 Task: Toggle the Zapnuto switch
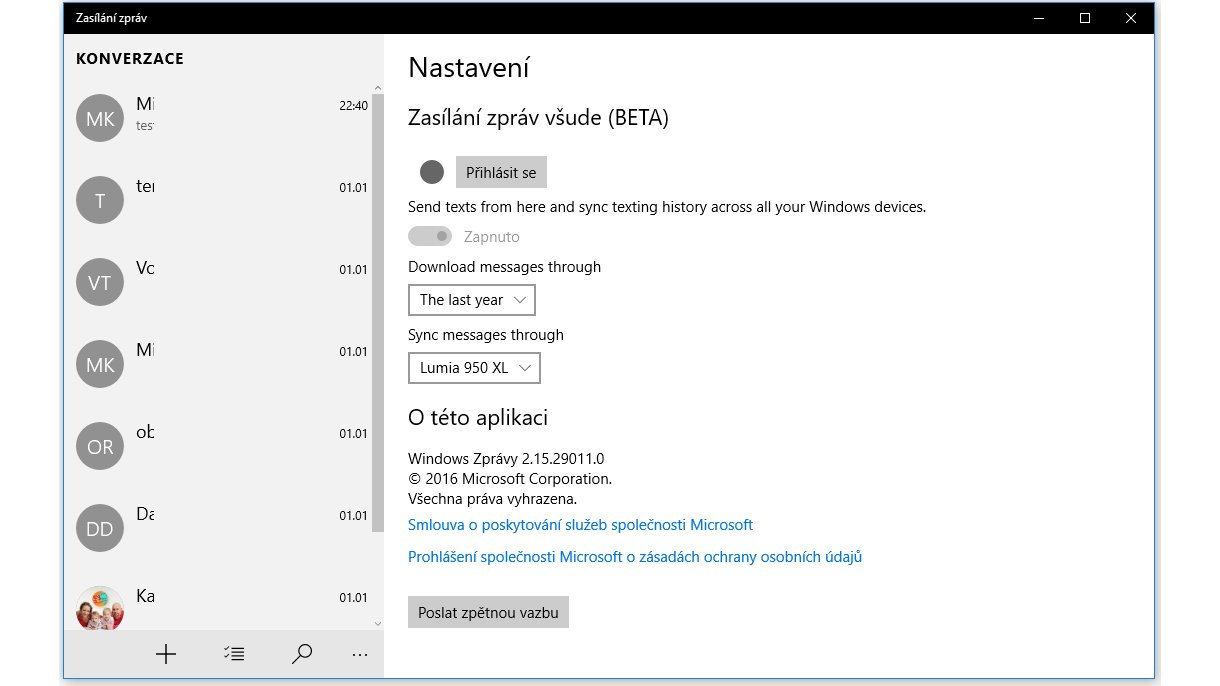point(430,237)
